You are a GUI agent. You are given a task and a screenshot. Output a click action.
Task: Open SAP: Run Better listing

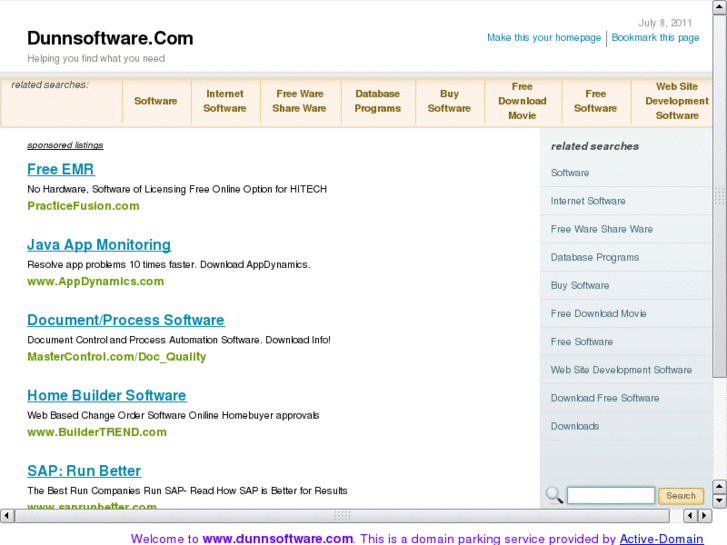tap(84, 471)
